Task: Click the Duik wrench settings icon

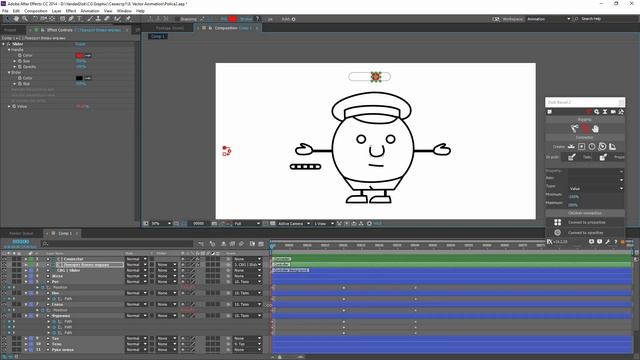Action: (x=608, y=242)
